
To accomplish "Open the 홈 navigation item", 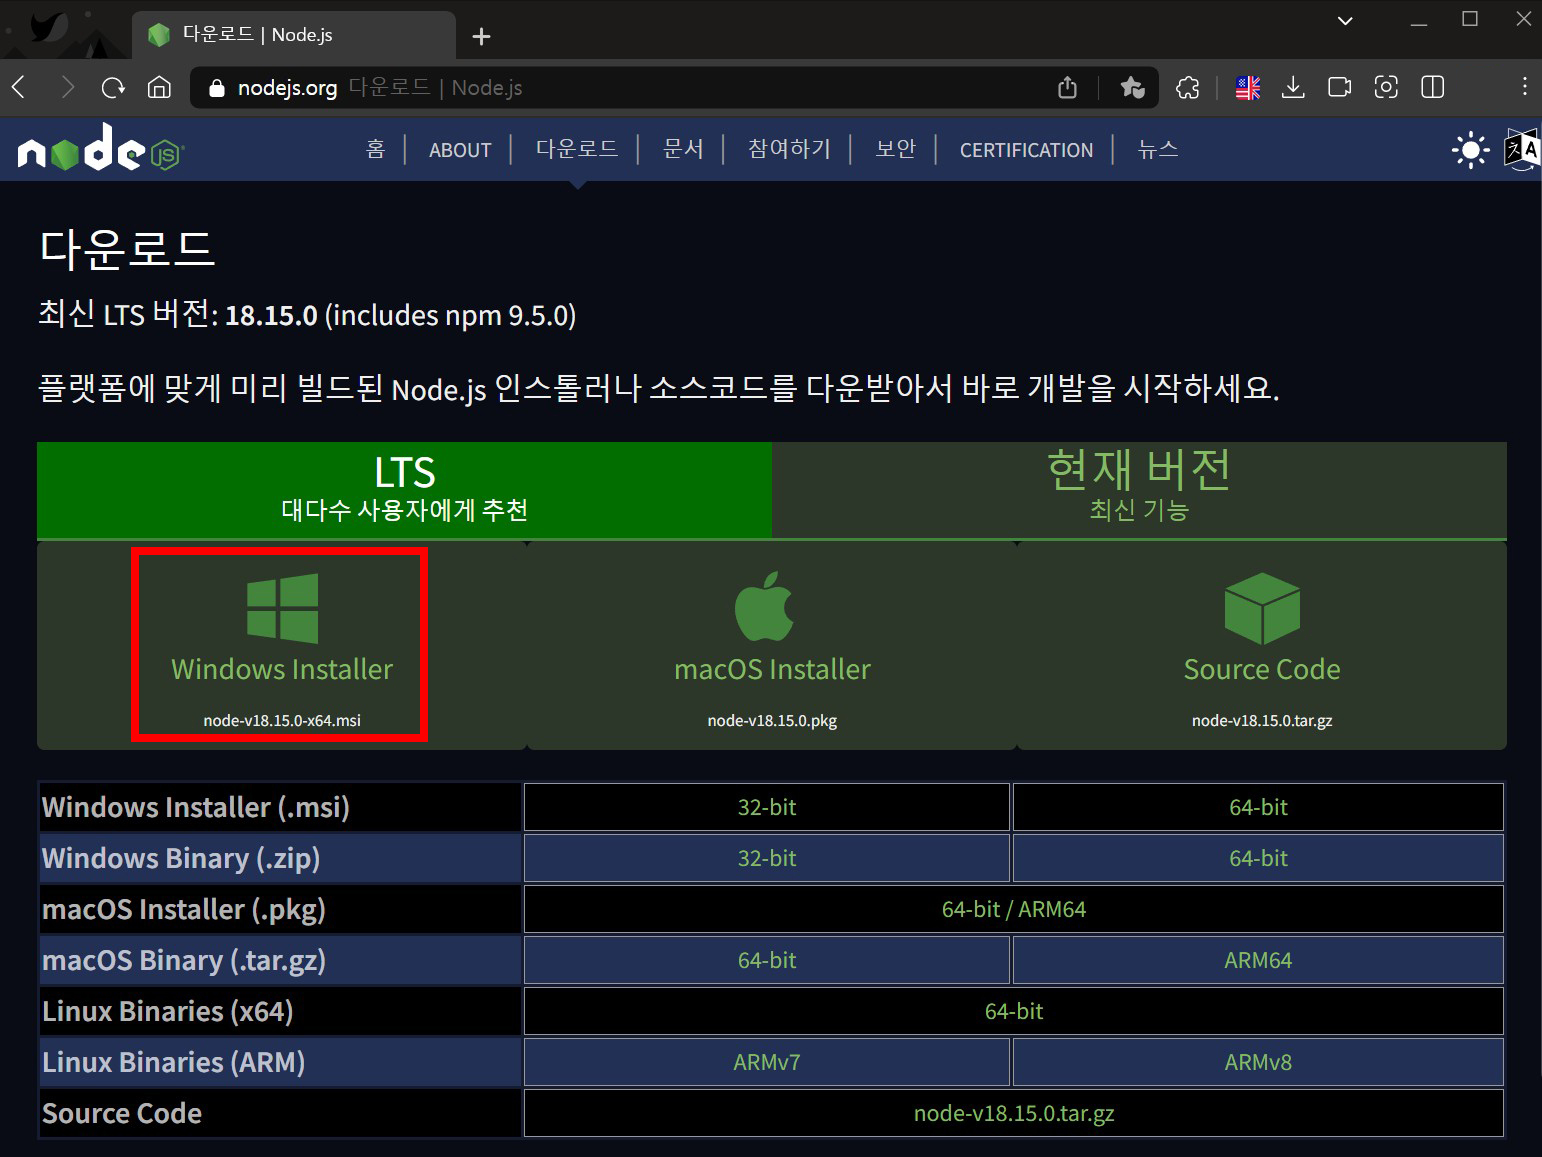I will (375, 149).
